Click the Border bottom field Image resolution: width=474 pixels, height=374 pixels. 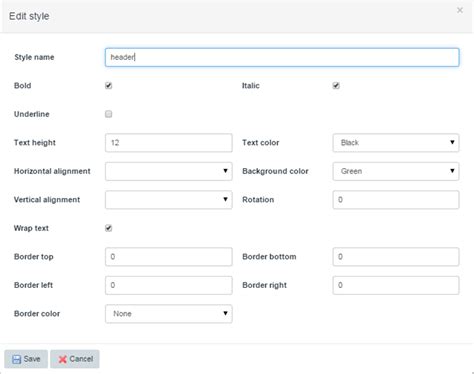tap(396, 257)
